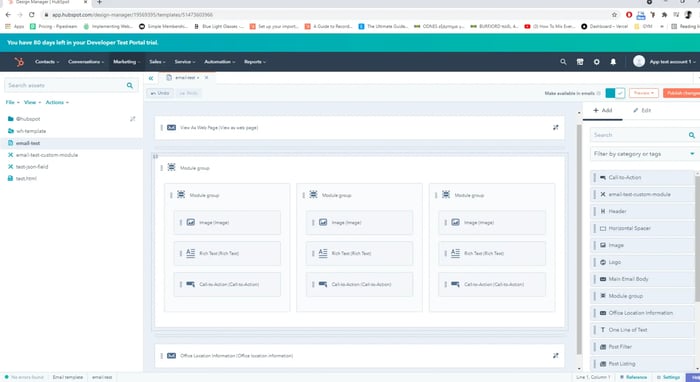The image size is (700, 382).
Task: Add the Post Filter module from list
Action: point(643,347)
